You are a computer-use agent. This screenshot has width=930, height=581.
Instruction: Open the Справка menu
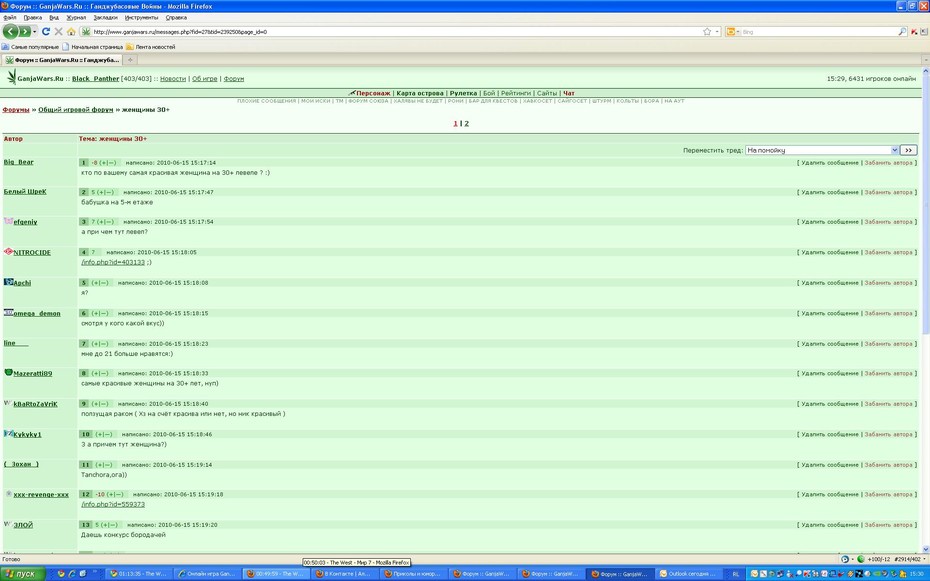tap(176, 18)
